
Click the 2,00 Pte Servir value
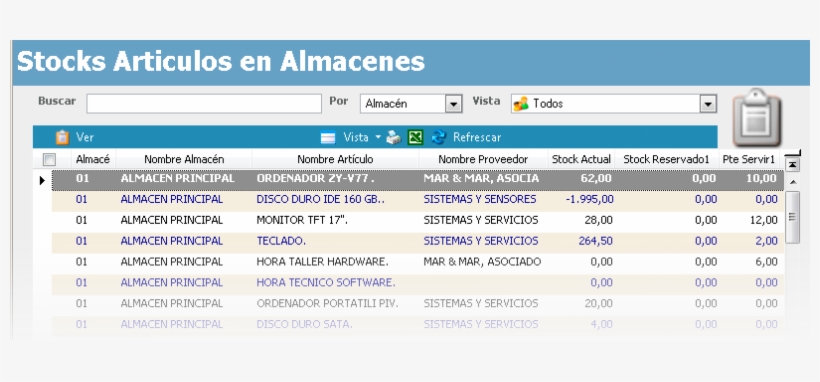(767, 241)
